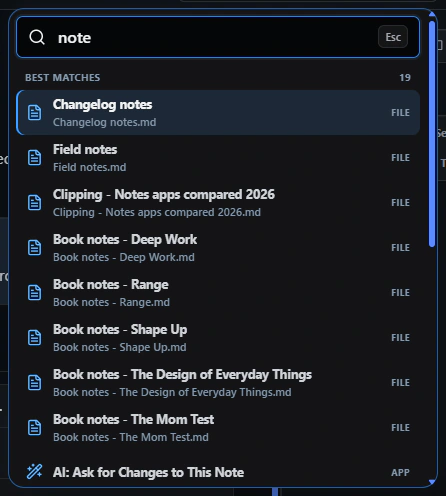Image resolution: width=446 pixels, height=496 pixels.
Task: Click the file icon beside Changelog notes
Action: [34, 113]
